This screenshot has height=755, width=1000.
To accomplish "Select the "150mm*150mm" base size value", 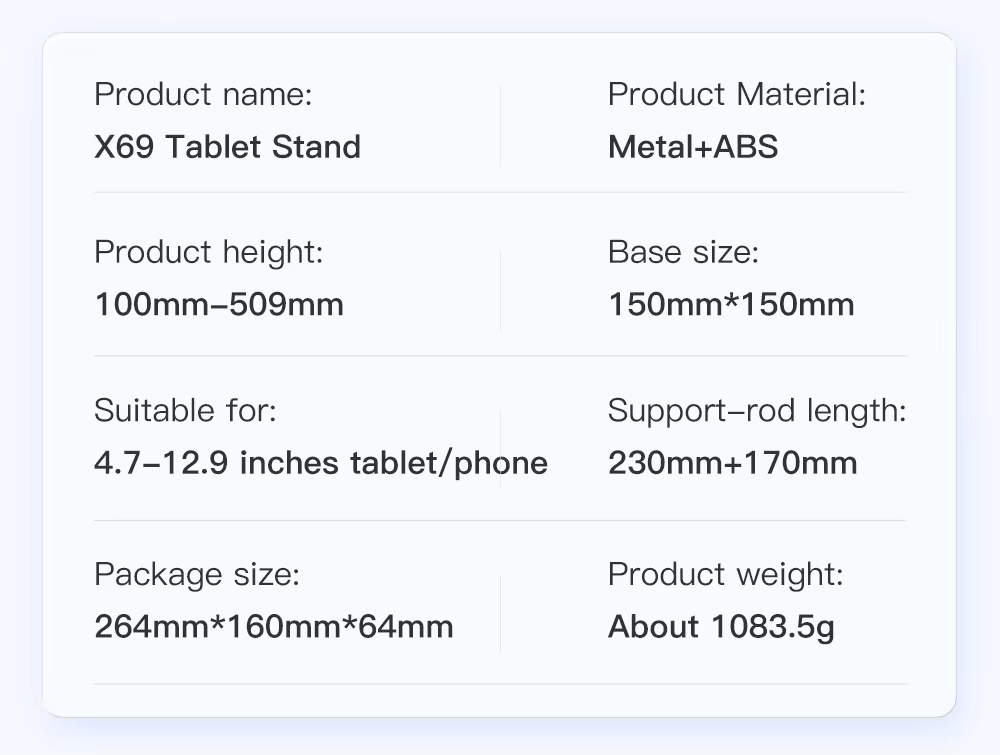I will [731, 304].
